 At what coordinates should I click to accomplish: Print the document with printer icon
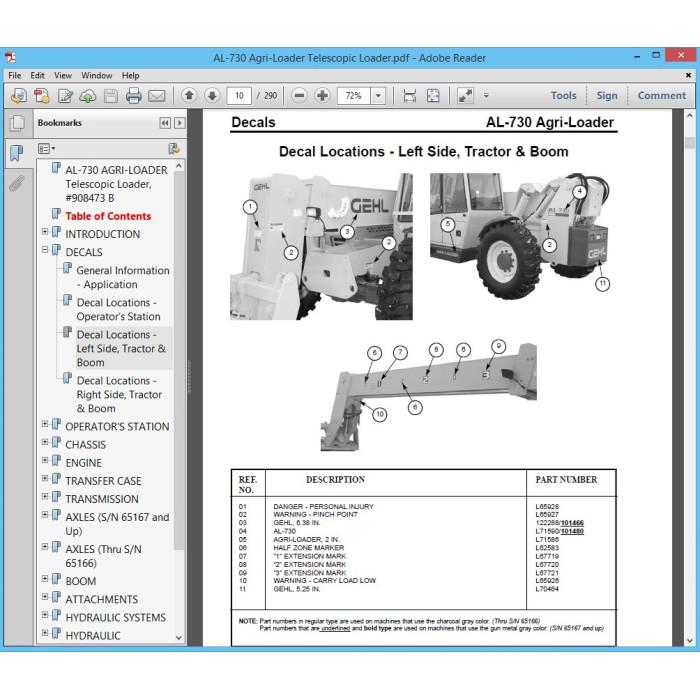tap(133, 96)
